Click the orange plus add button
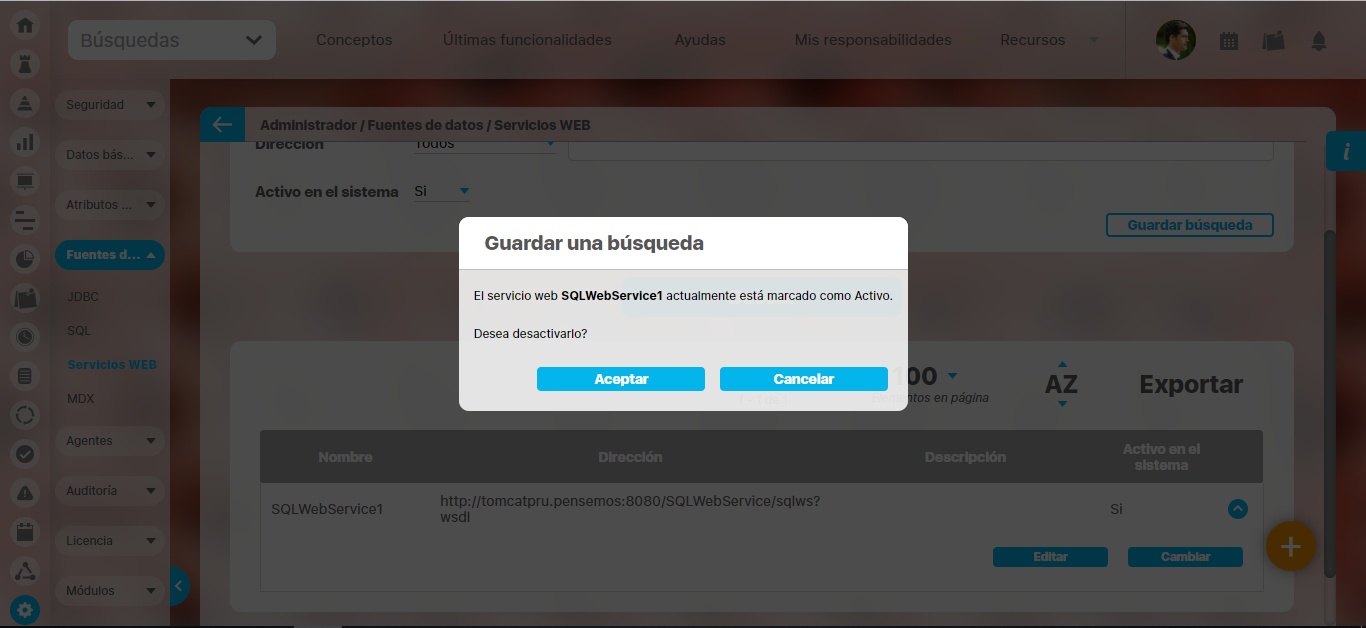This screenshot has width=1366, height=628. click(1290, 546)
